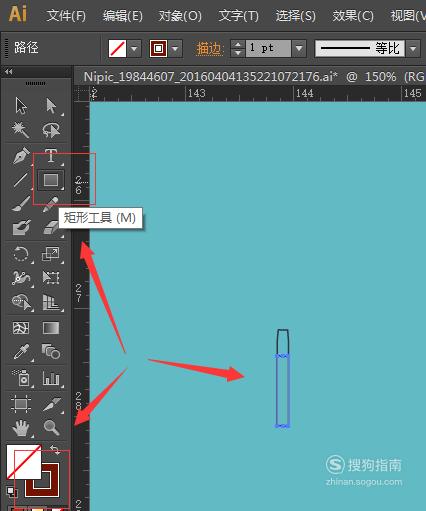This screenshot has width=426, height=511.
Task: Select the Warp tool
Action: (x=21, y=278)
